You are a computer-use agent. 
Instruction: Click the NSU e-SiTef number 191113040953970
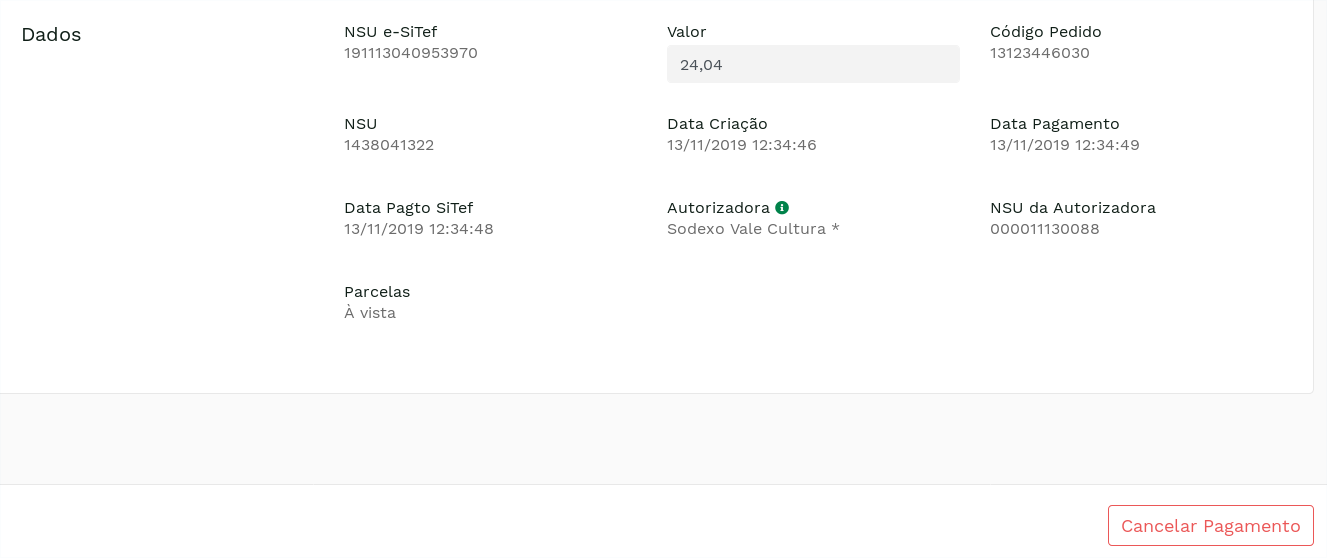click(x=411, y=53)
